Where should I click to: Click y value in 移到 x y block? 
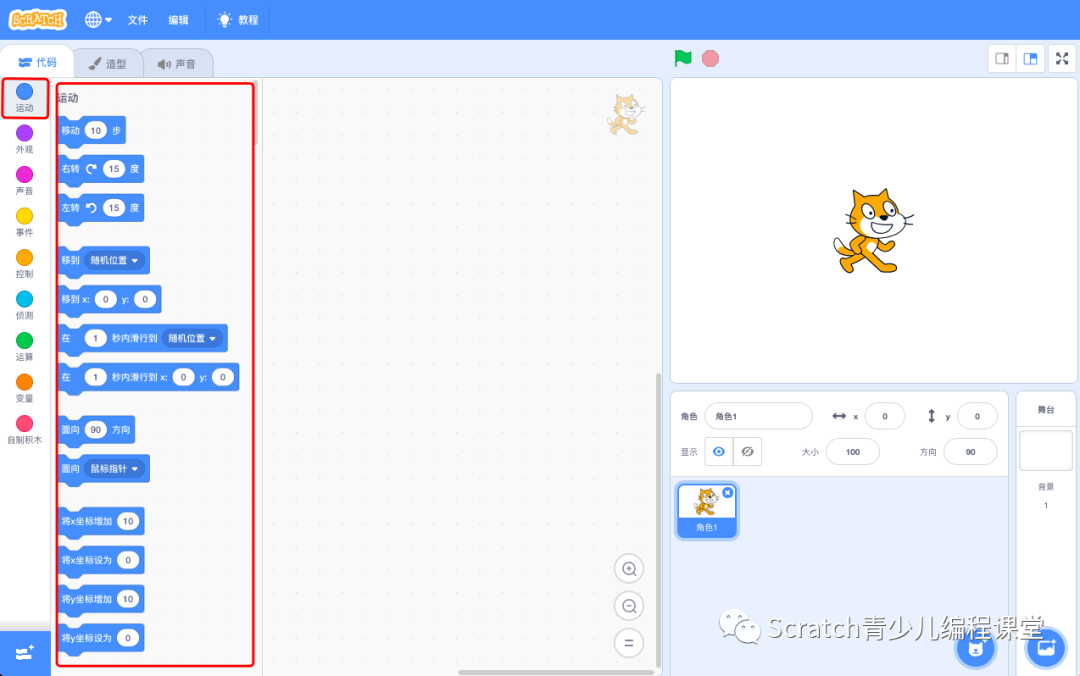[145, 299]
